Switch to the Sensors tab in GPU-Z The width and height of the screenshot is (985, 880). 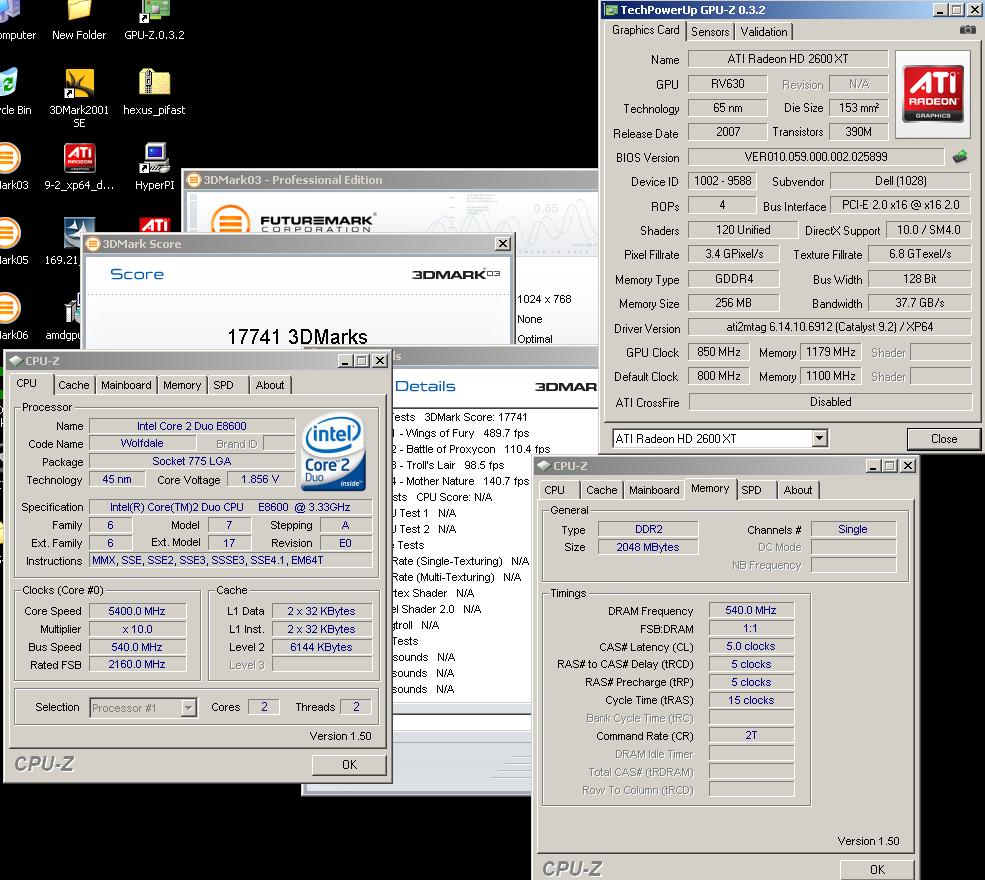click(710, 31)
